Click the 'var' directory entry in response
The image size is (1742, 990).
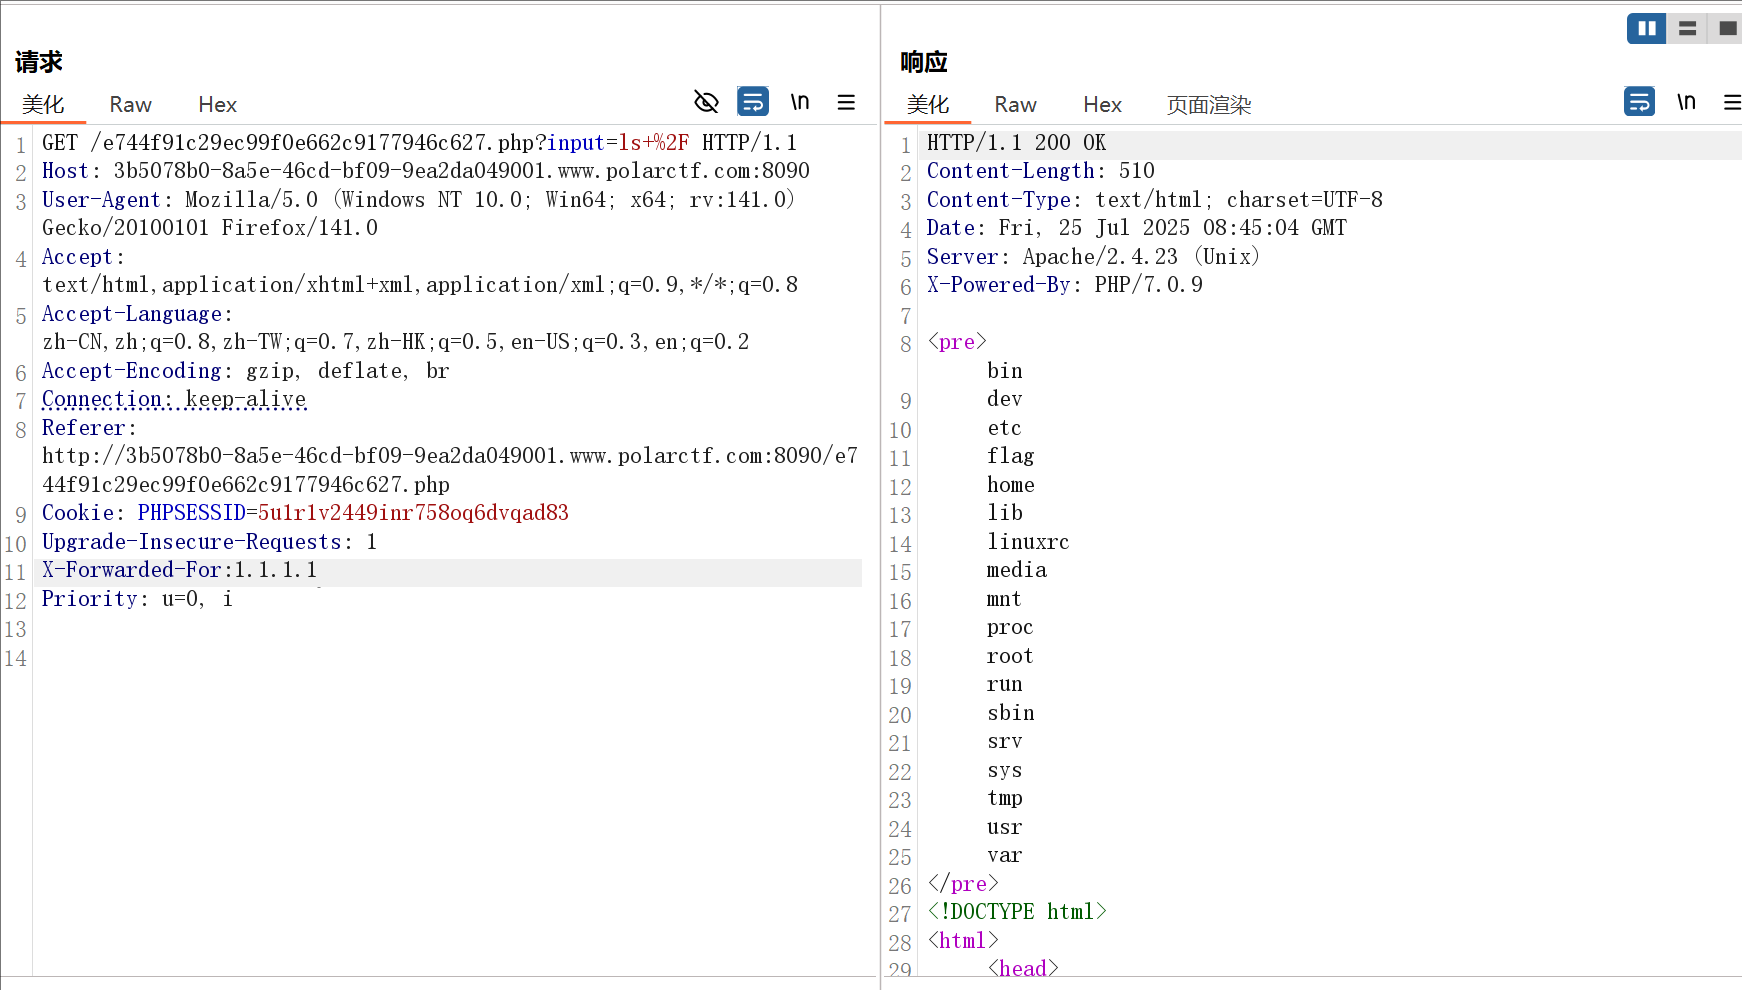(1005, 855)
